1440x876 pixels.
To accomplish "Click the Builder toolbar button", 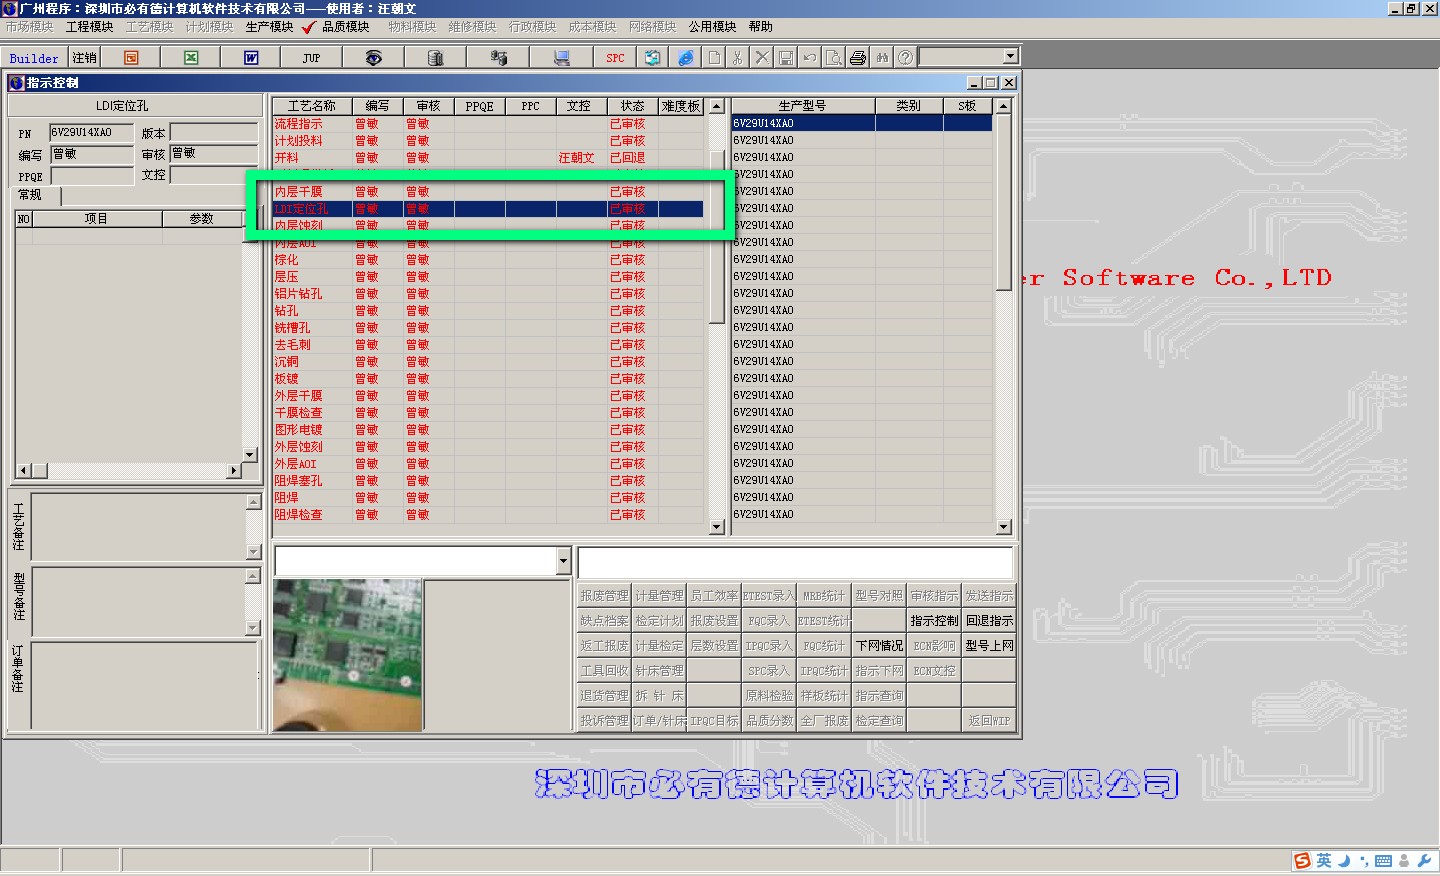I will click(x=34, y=58).
